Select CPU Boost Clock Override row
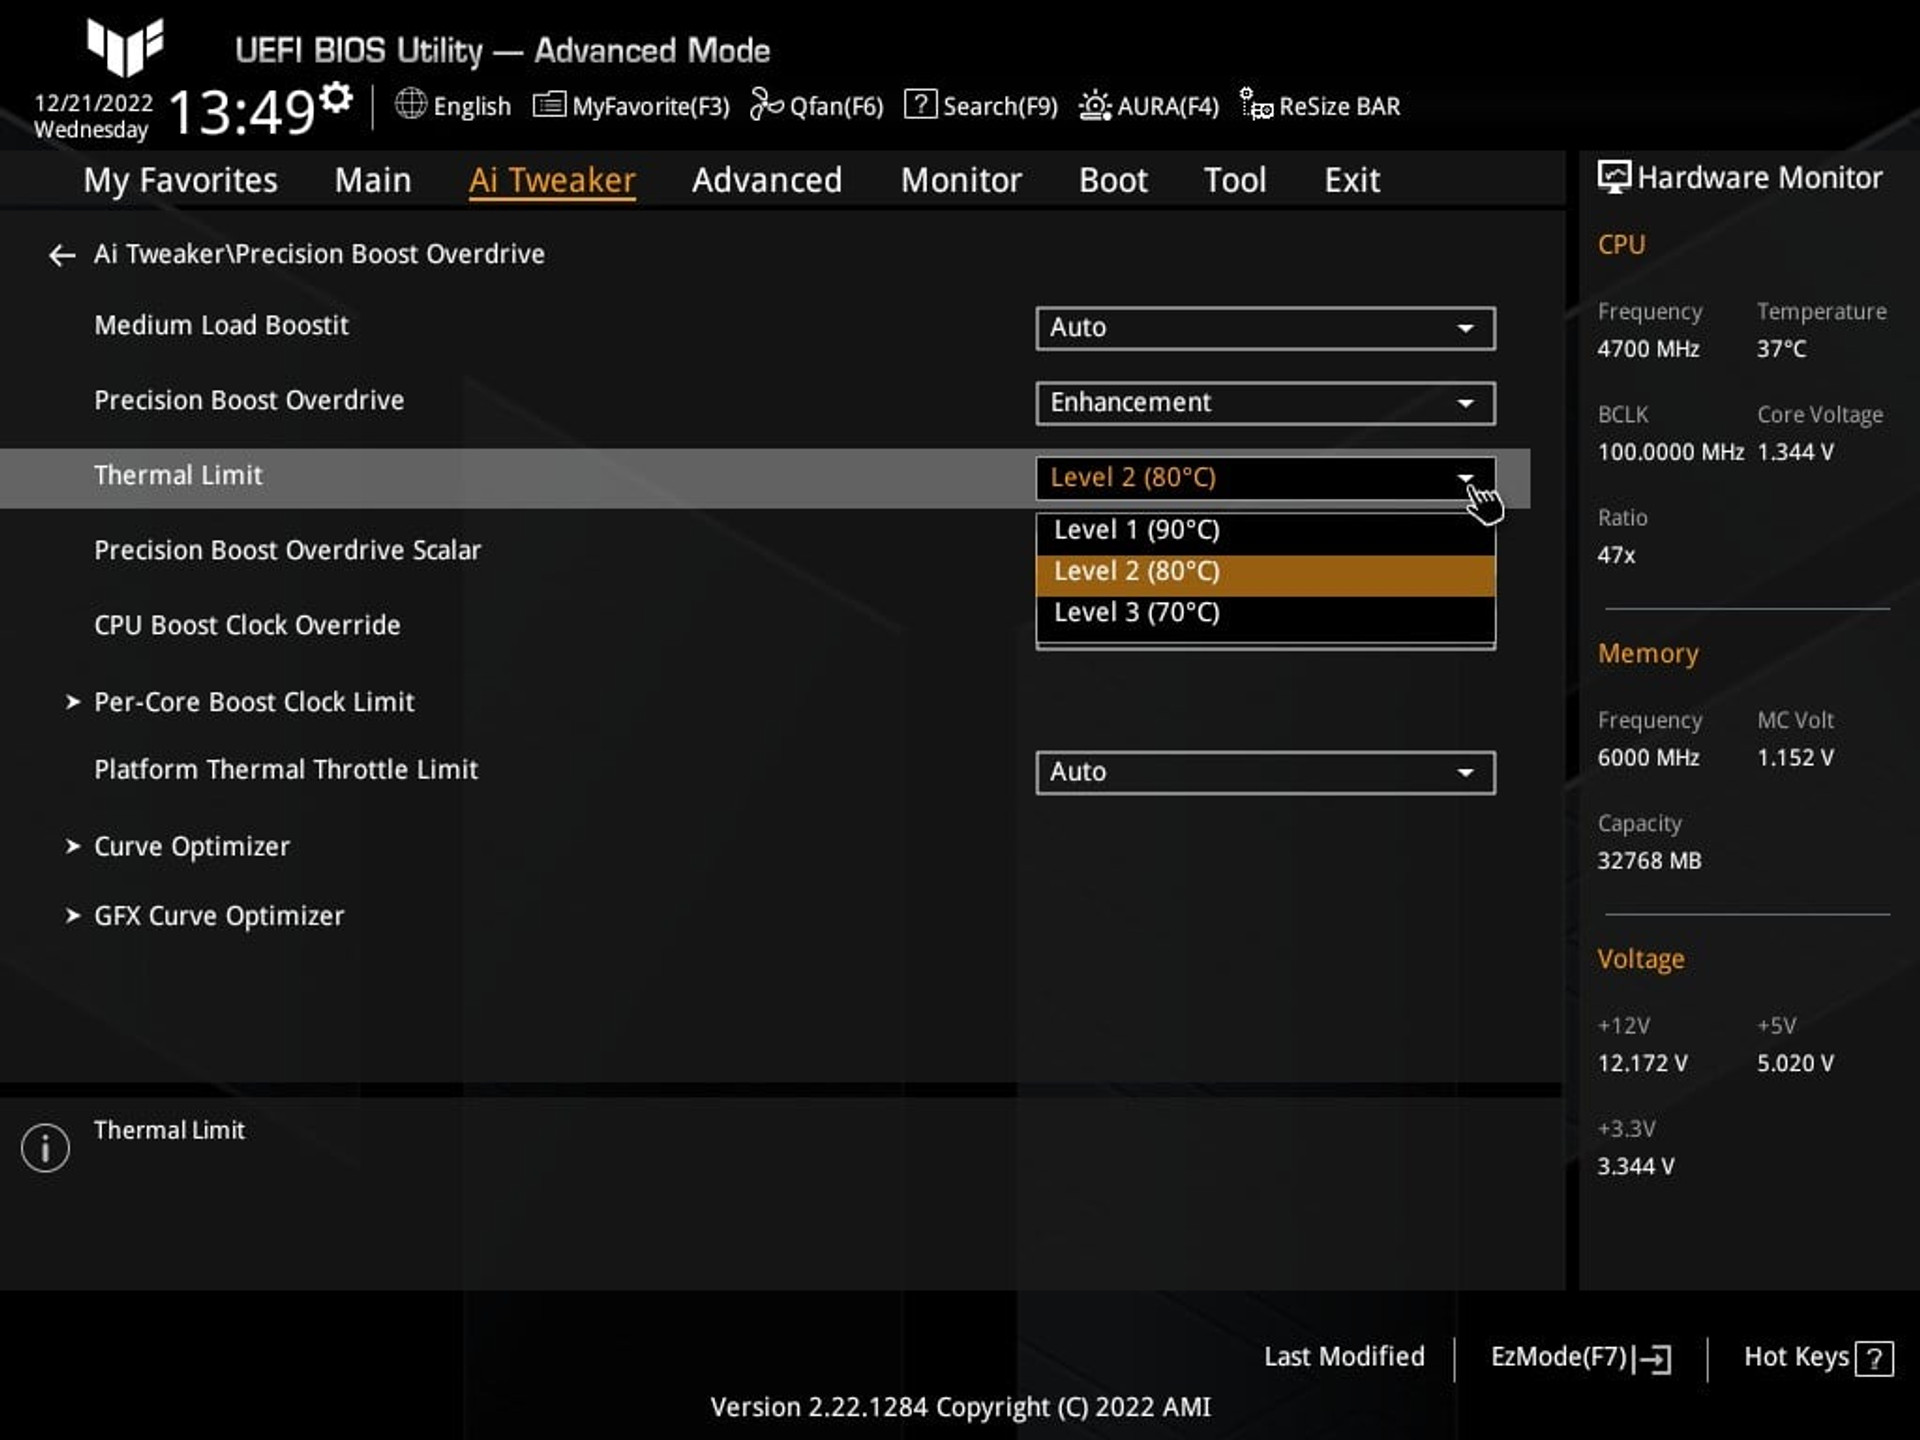The height and width of the screenshot is (1440, 1920). [x=247, y=626]
